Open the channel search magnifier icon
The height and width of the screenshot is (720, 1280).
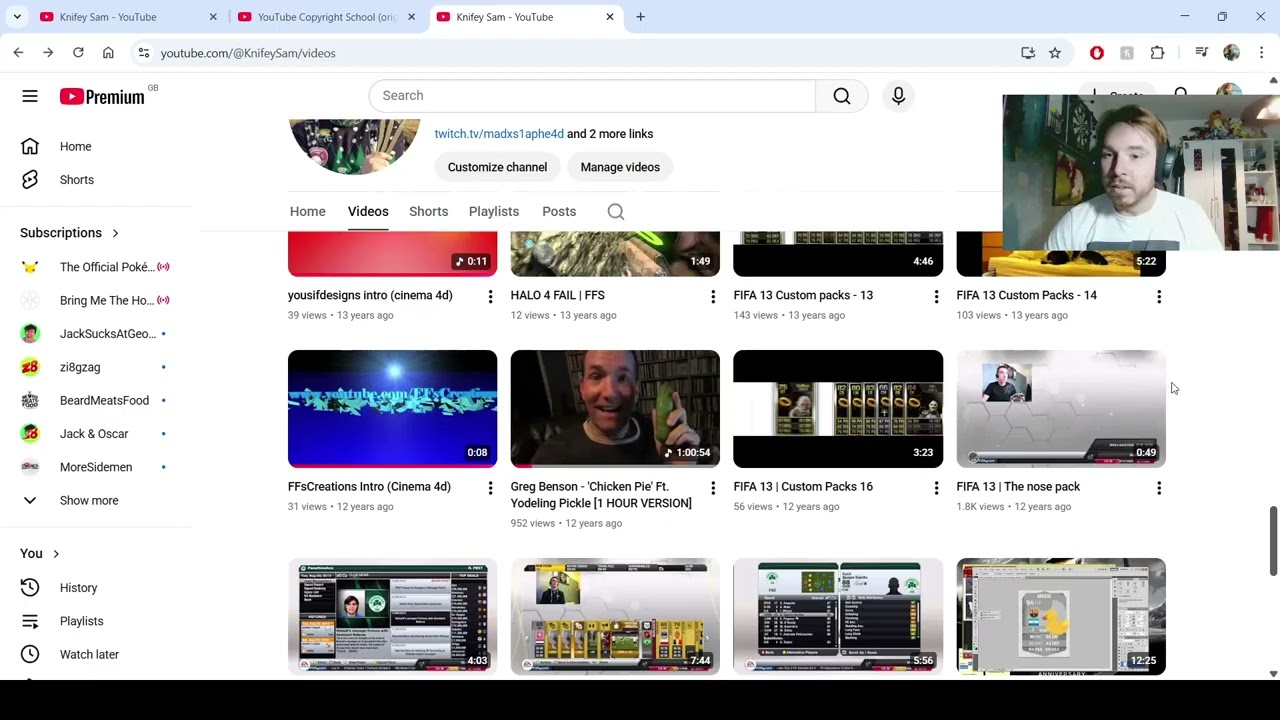point(616,212)
